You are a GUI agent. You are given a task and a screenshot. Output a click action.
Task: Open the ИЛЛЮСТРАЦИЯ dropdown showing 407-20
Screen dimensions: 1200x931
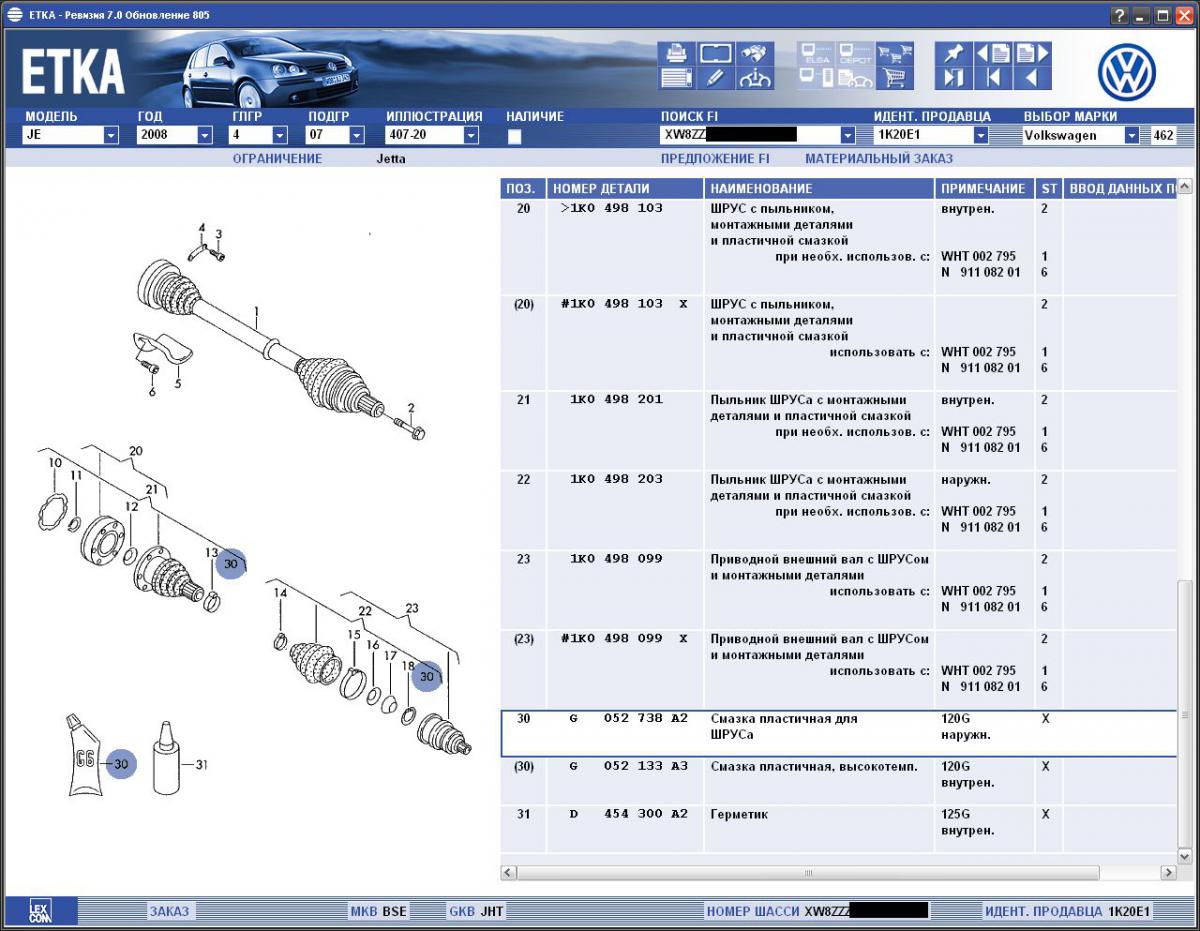pyautogui.click(x=471, y=135)
